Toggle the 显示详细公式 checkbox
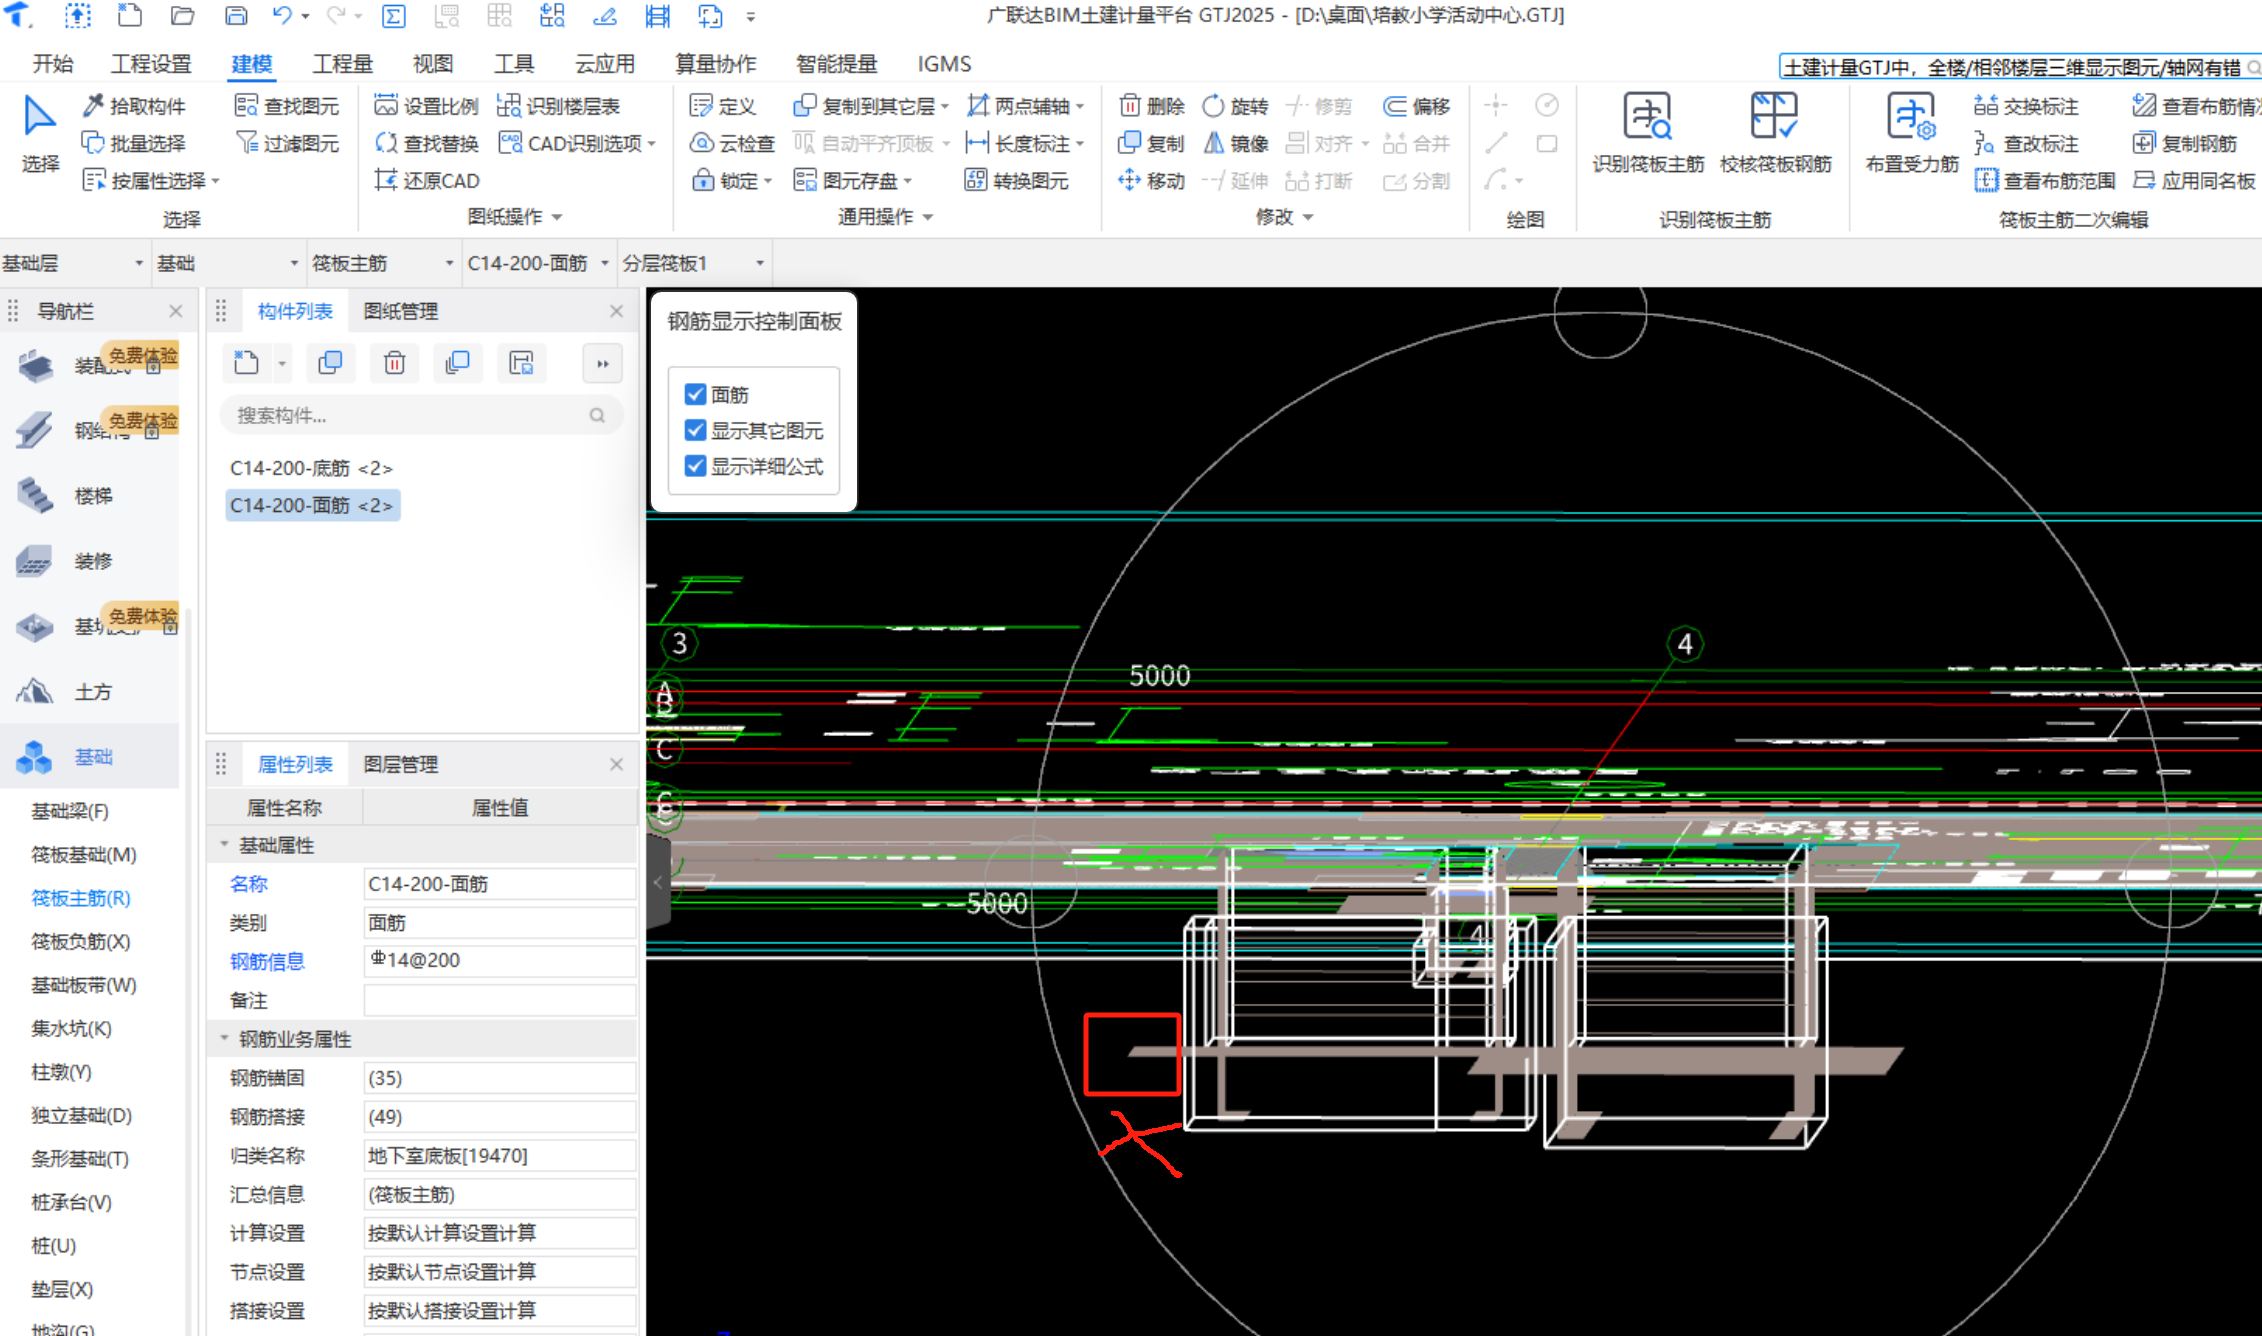This screenshot has width=2262, height=1336. [695, 466]
